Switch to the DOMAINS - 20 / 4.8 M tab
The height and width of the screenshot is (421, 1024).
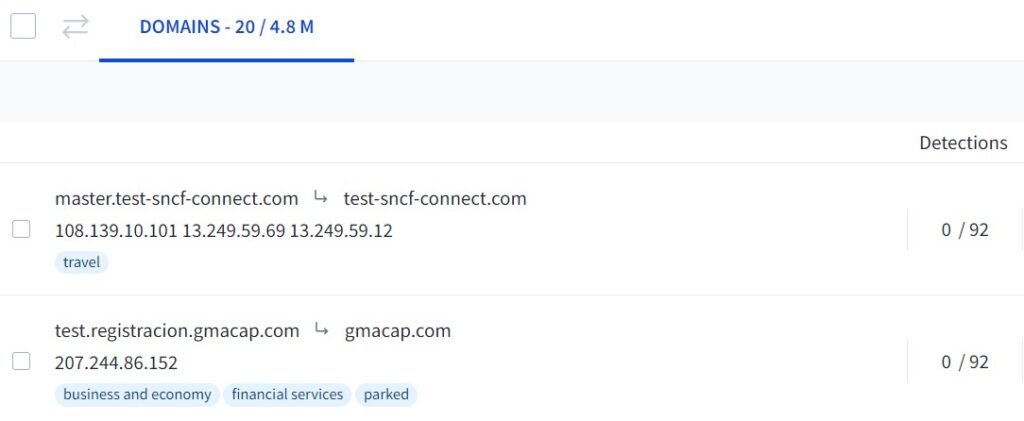click(x=226, y=27)
